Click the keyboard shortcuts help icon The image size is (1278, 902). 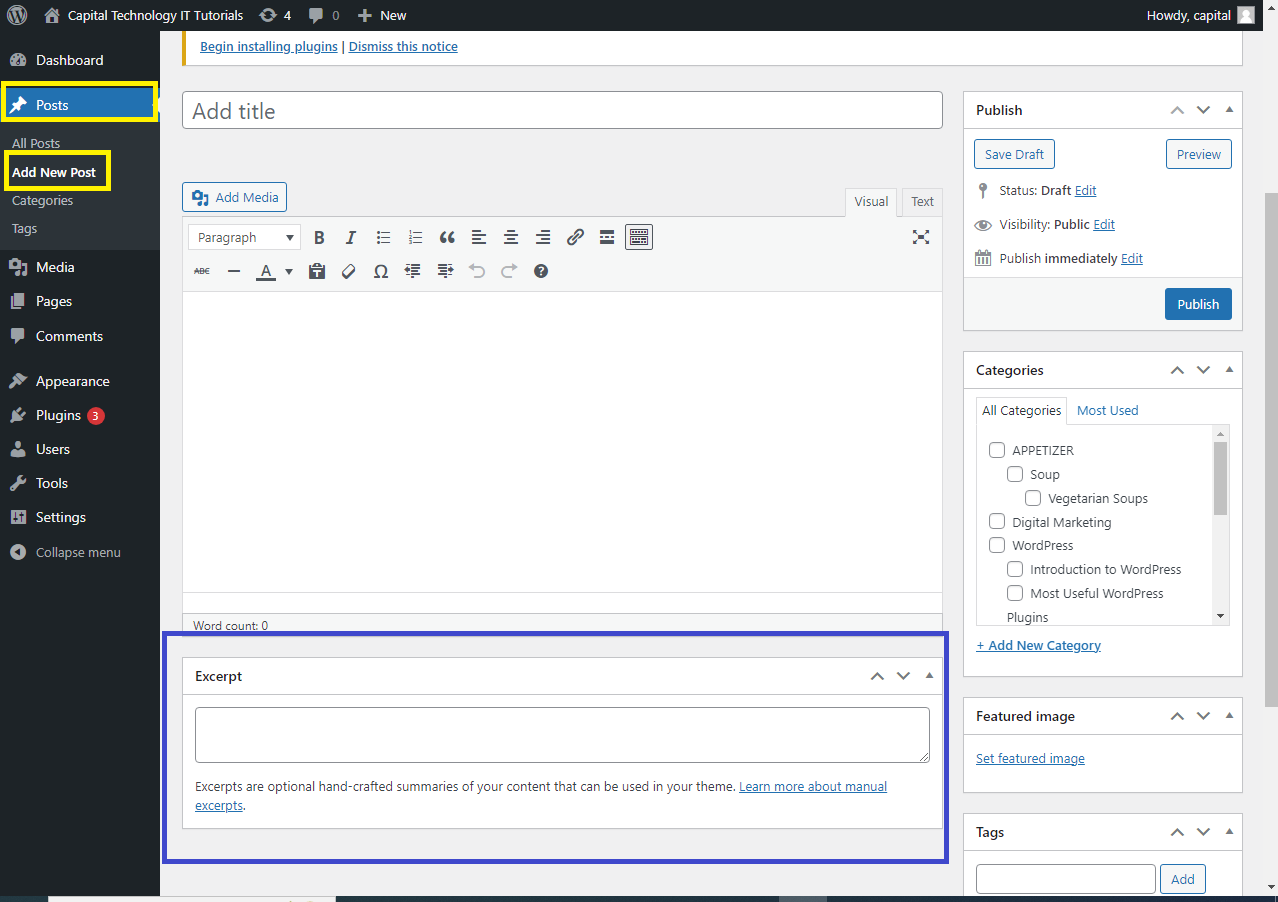pos(541,271)
